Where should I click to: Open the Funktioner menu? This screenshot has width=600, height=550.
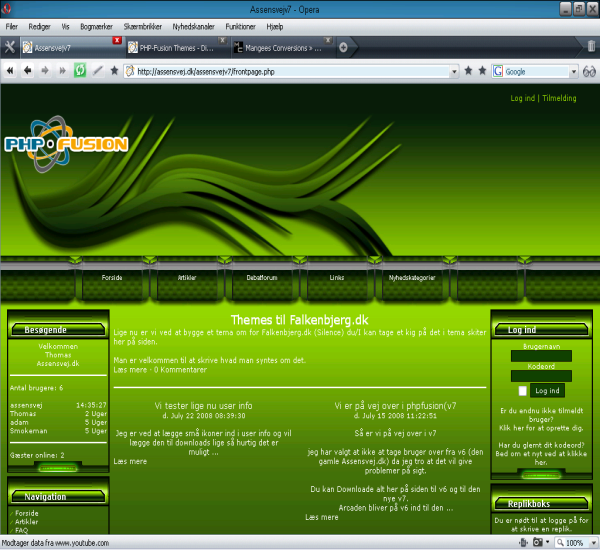240,26
